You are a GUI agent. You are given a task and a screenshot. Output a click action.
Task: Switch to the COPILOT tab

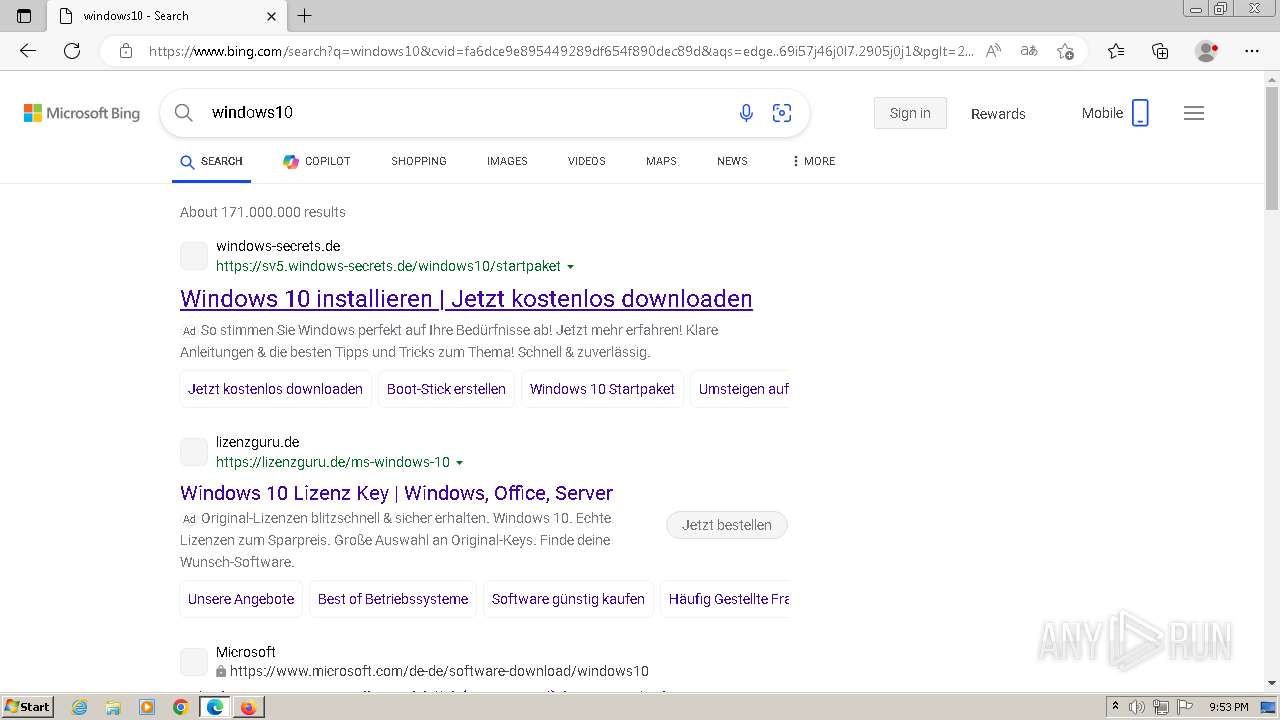(x=317, y=161)
